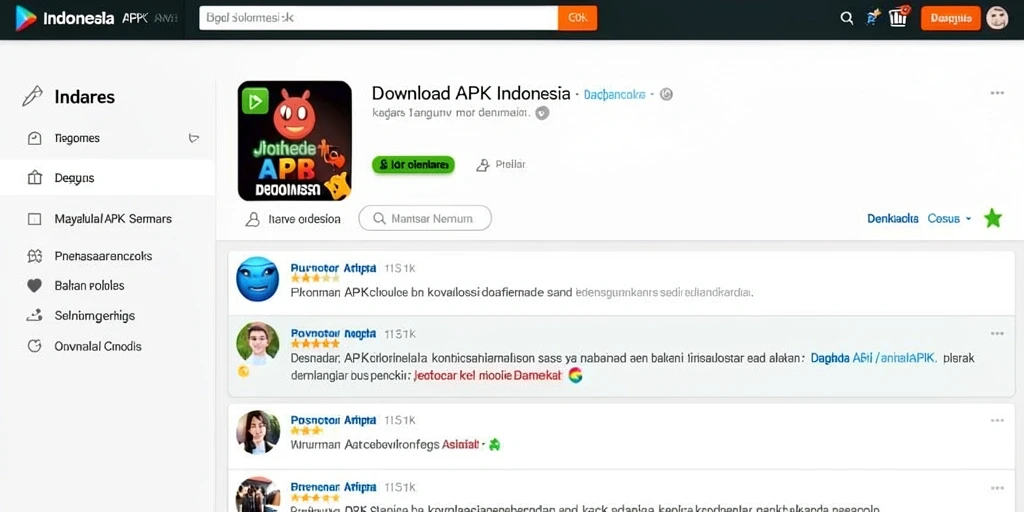The height and width of the screenshot is (512, 1024).
Task: Click the orange Dasgqiis button in header
Action: [950, 18]
